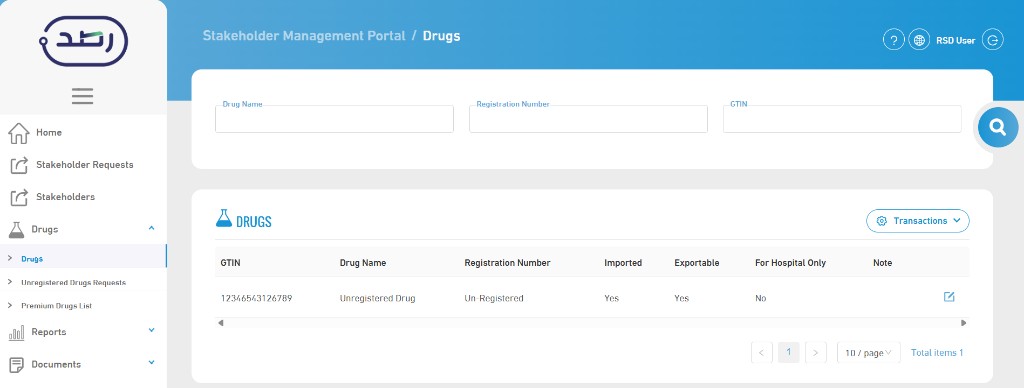
Task: Click the Home house icon
Action: coord(19,133)
